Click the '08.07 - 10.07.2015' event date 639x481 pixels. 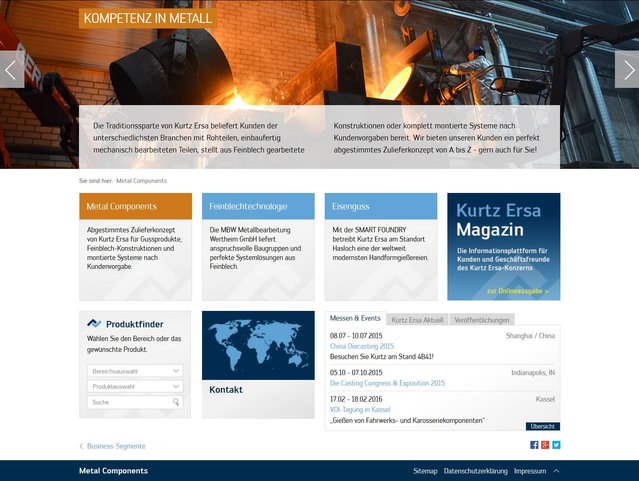click(356, 335)
